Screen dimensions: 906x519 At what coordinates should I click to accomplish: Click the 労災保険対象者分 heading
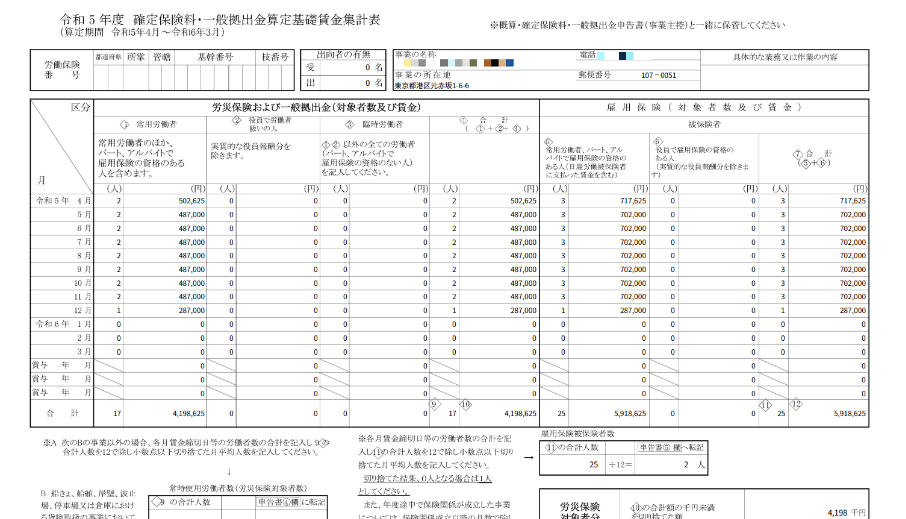tap(580, 510)
